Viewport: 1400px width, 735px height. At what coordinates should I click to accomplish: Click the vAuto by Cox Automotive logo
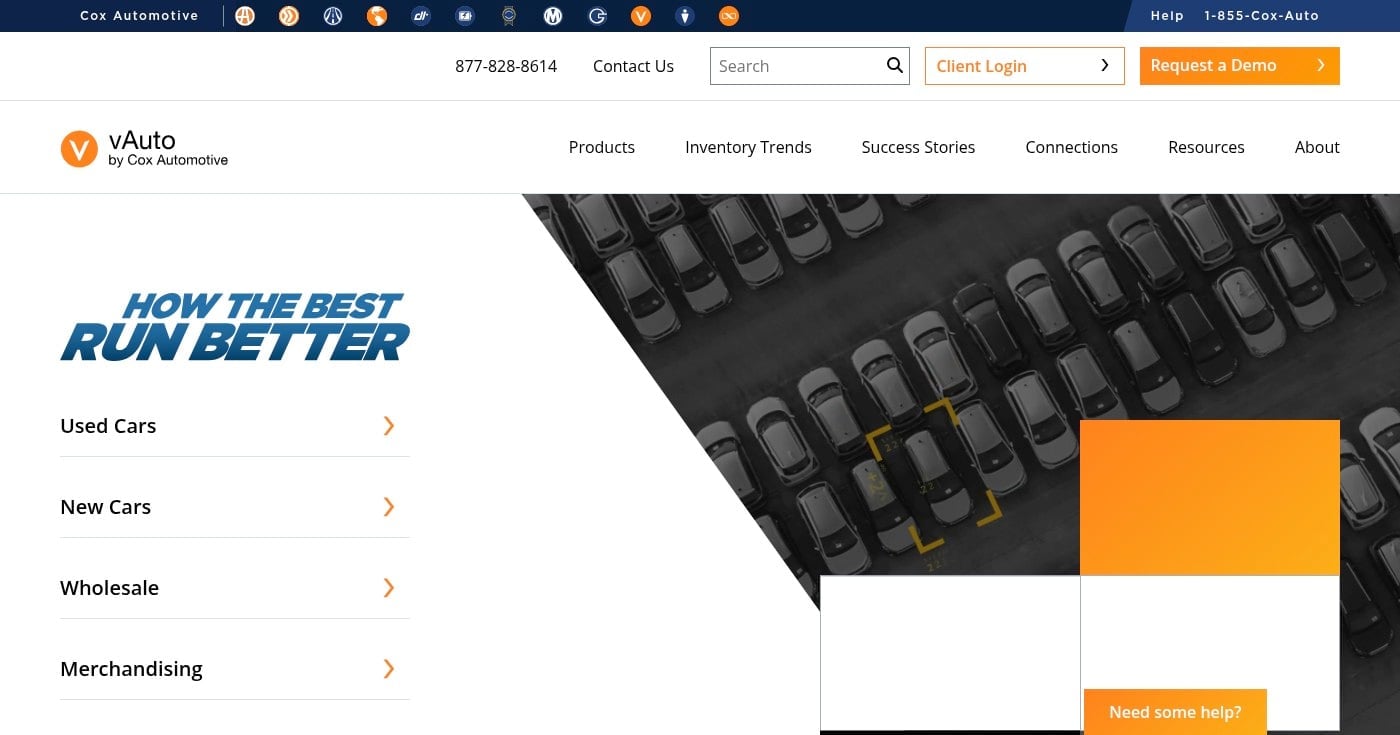(145, 148)
